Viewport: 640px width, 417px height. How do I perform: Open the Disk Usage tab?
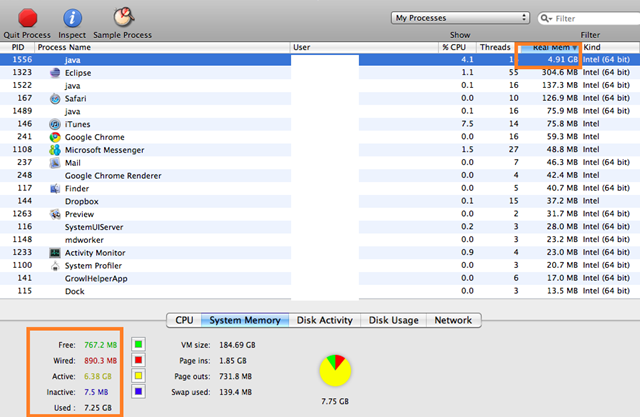pos(393,320)
